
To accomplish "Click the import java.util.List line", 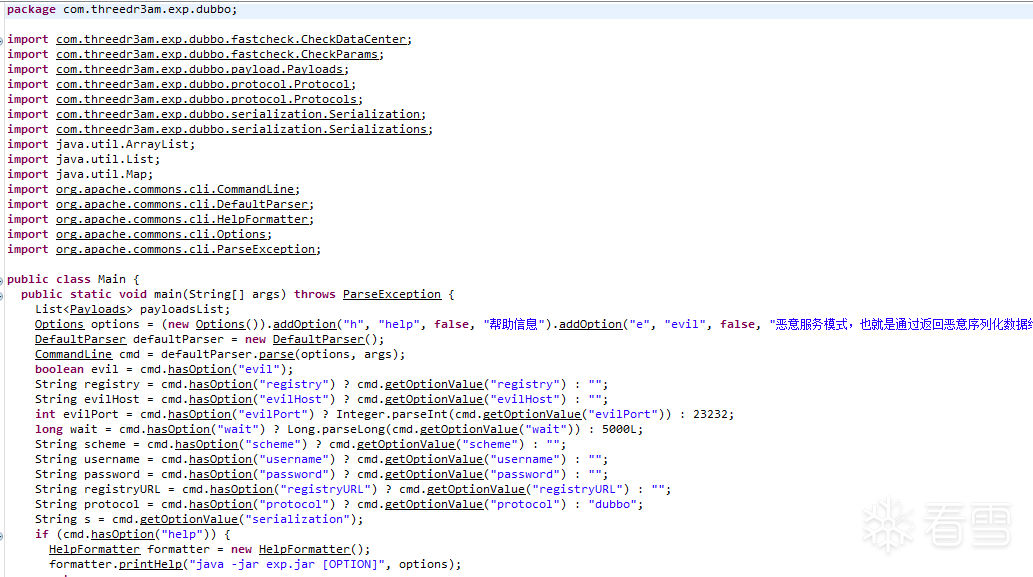I will click(84, 159).
